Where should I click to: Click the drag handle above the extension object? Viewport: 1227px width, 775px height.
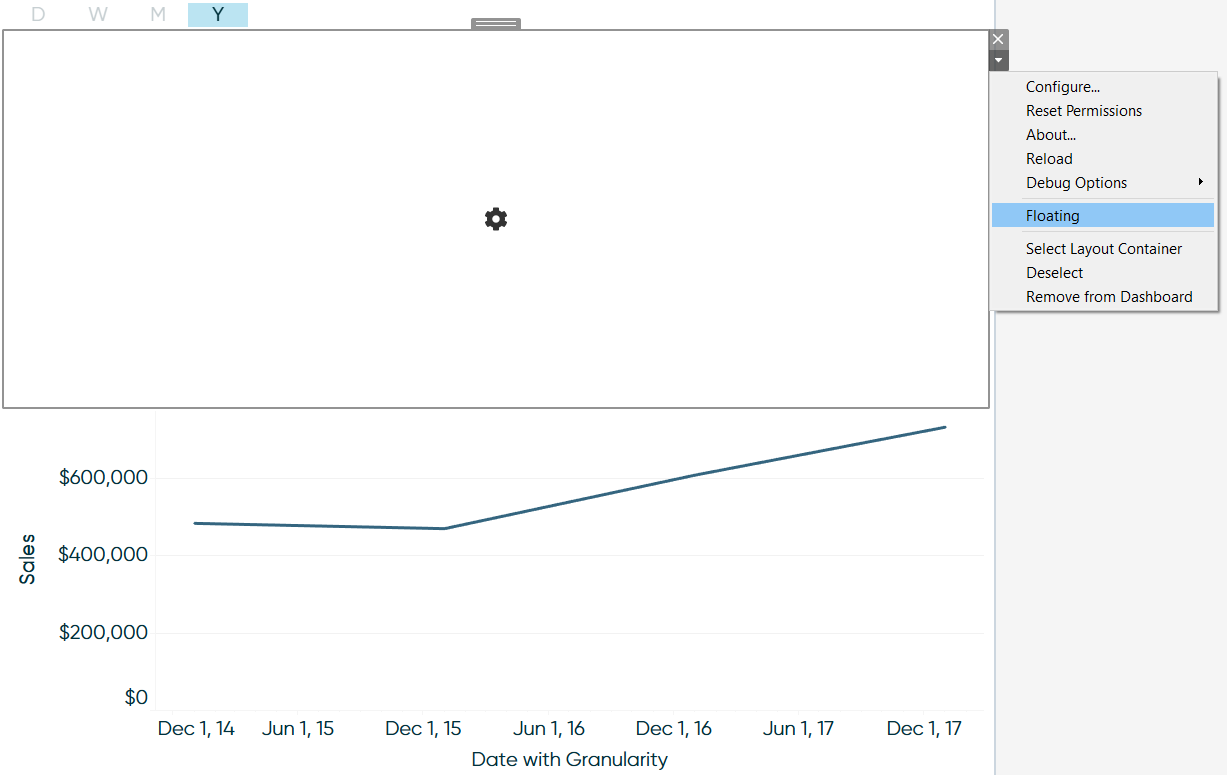[495, 22]
